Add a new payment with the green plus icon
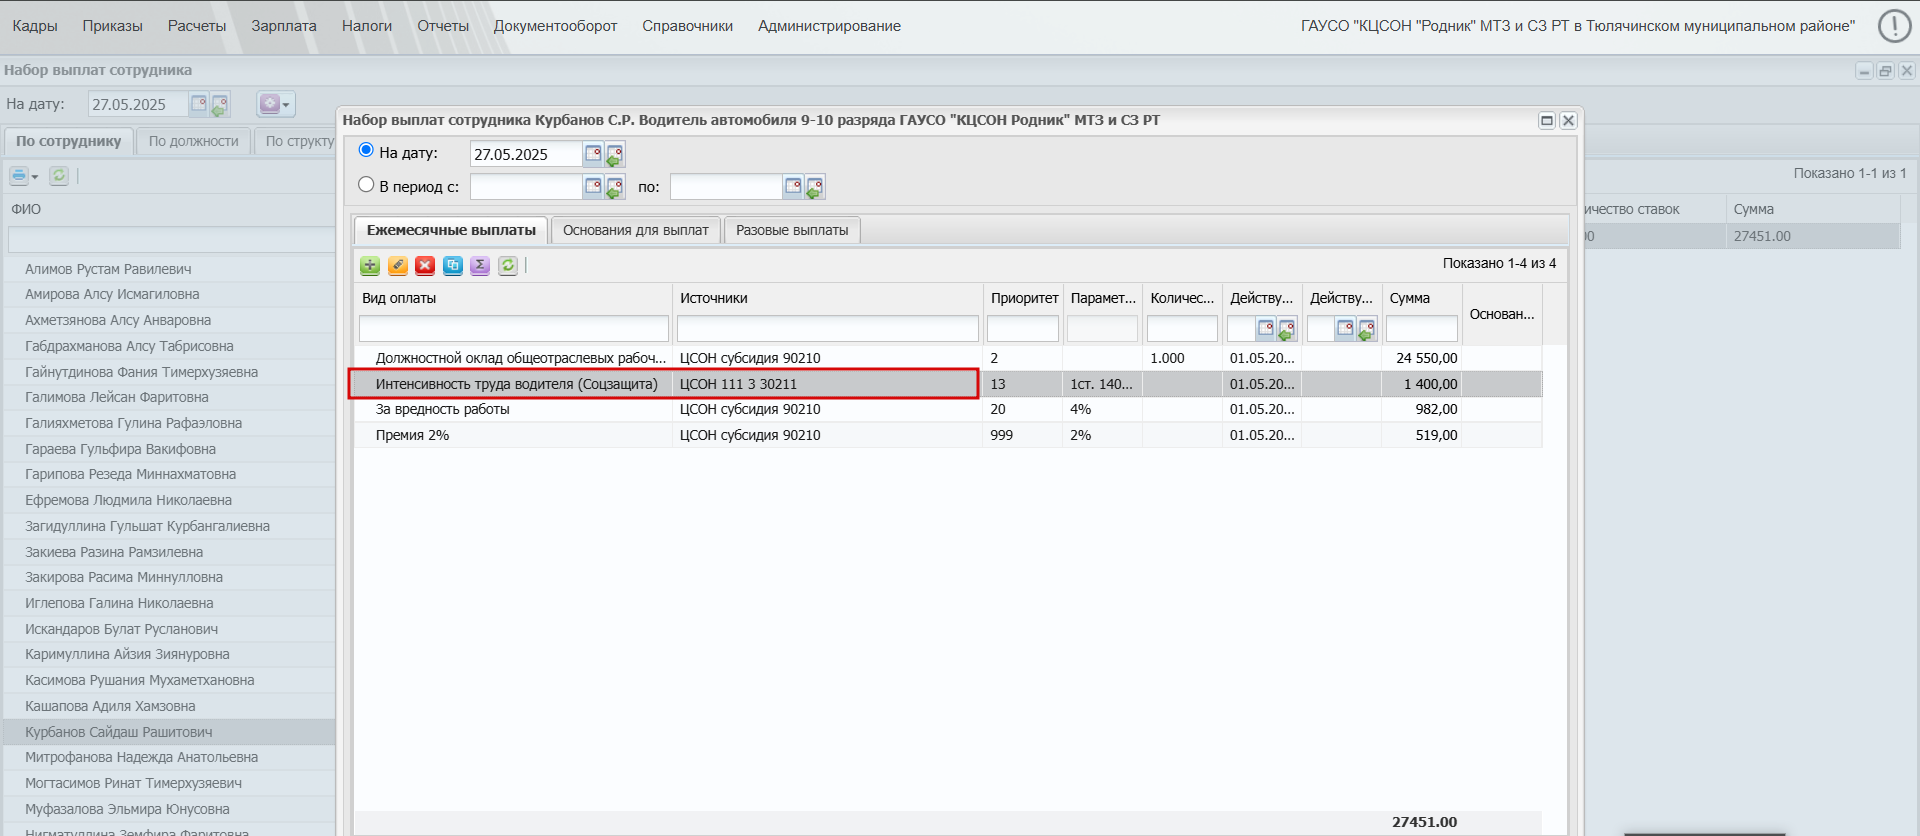This screenshot has width=1920, height=836. (370, 265)
